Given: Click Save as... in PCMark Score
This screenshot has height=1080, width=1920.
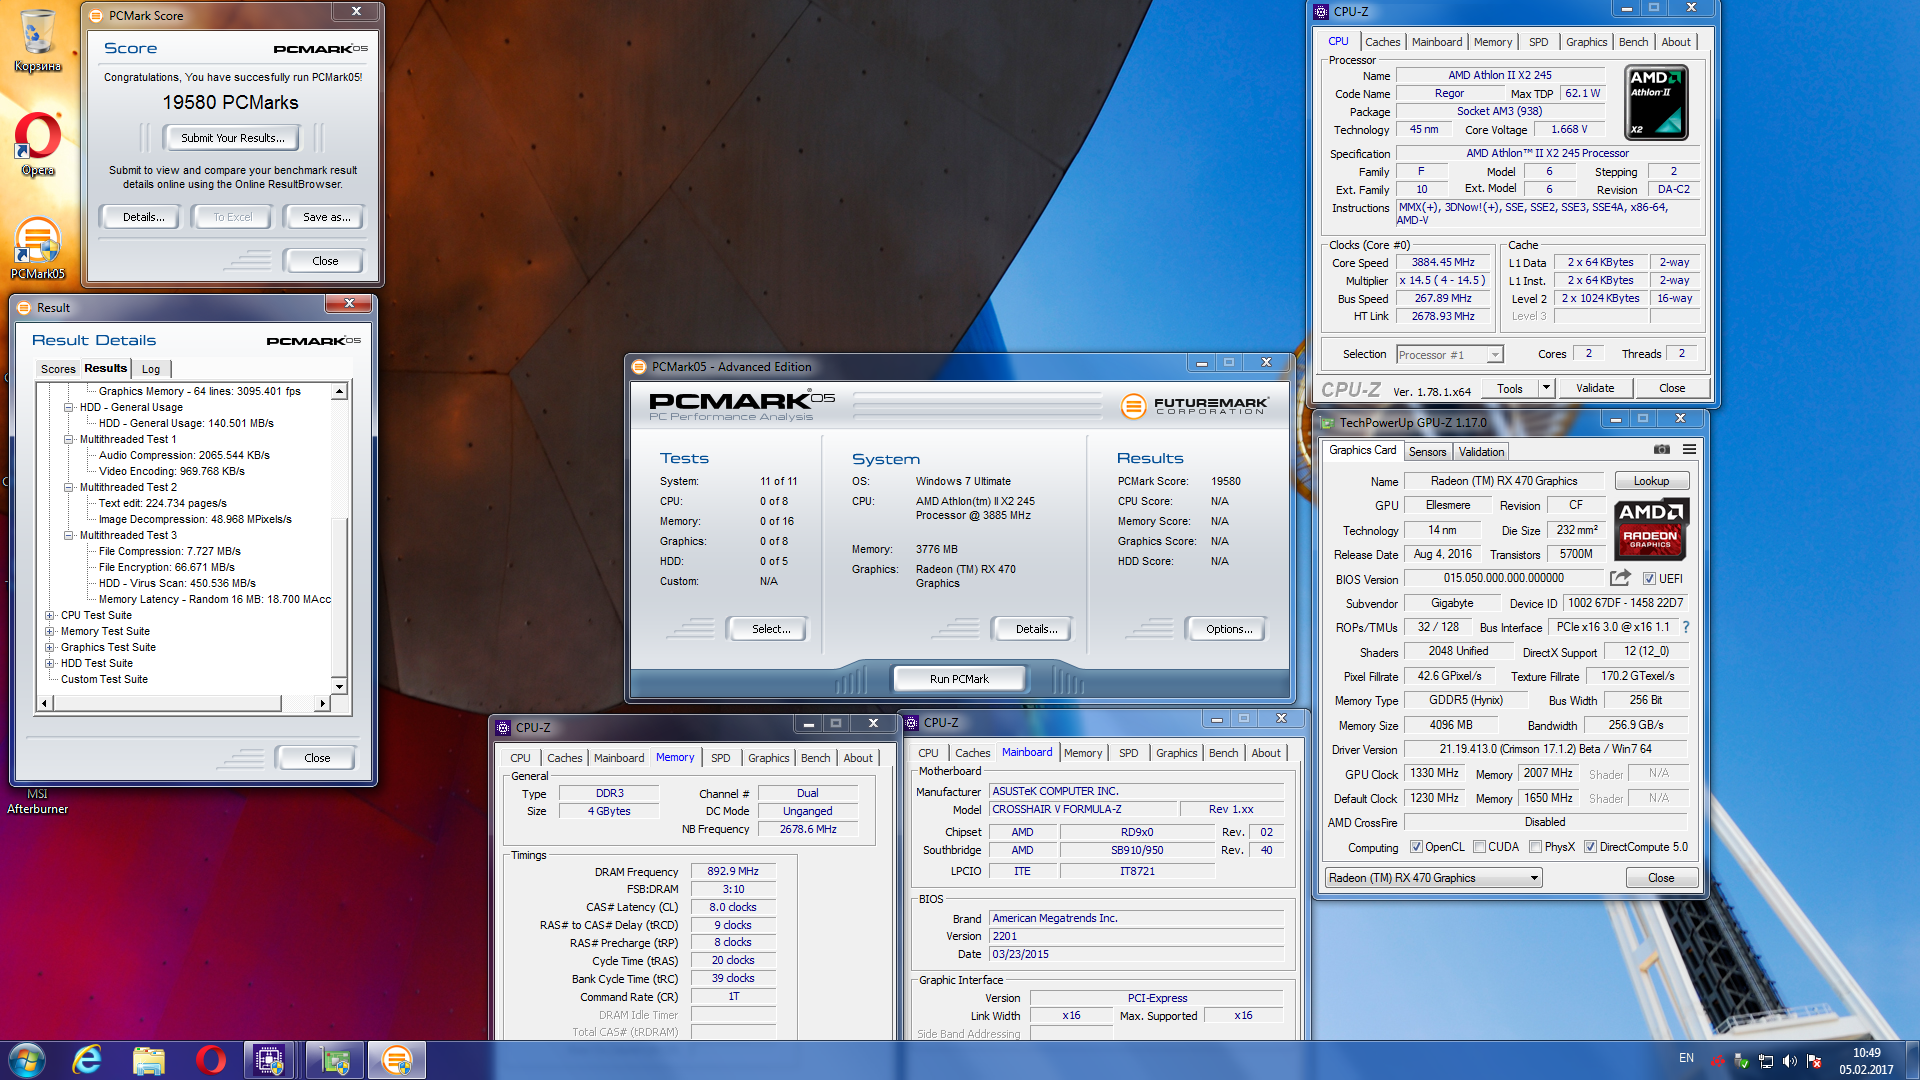Looking at the screenshot, I should (x=326, y=217).
